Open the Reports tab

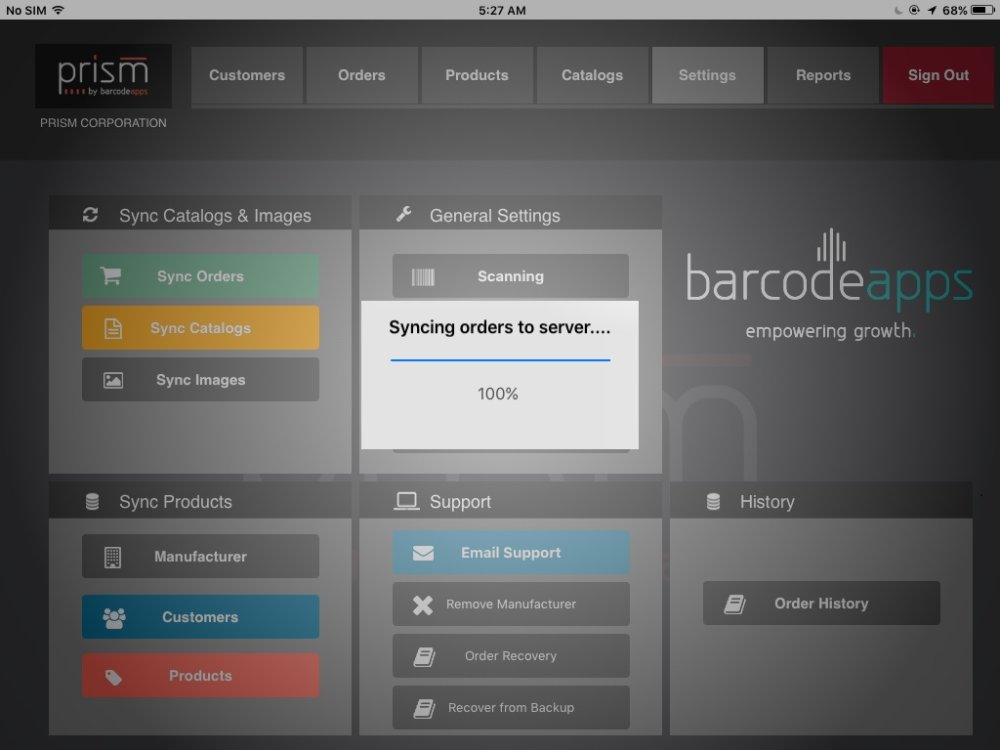pyautogui.click(x=823, y=75)
